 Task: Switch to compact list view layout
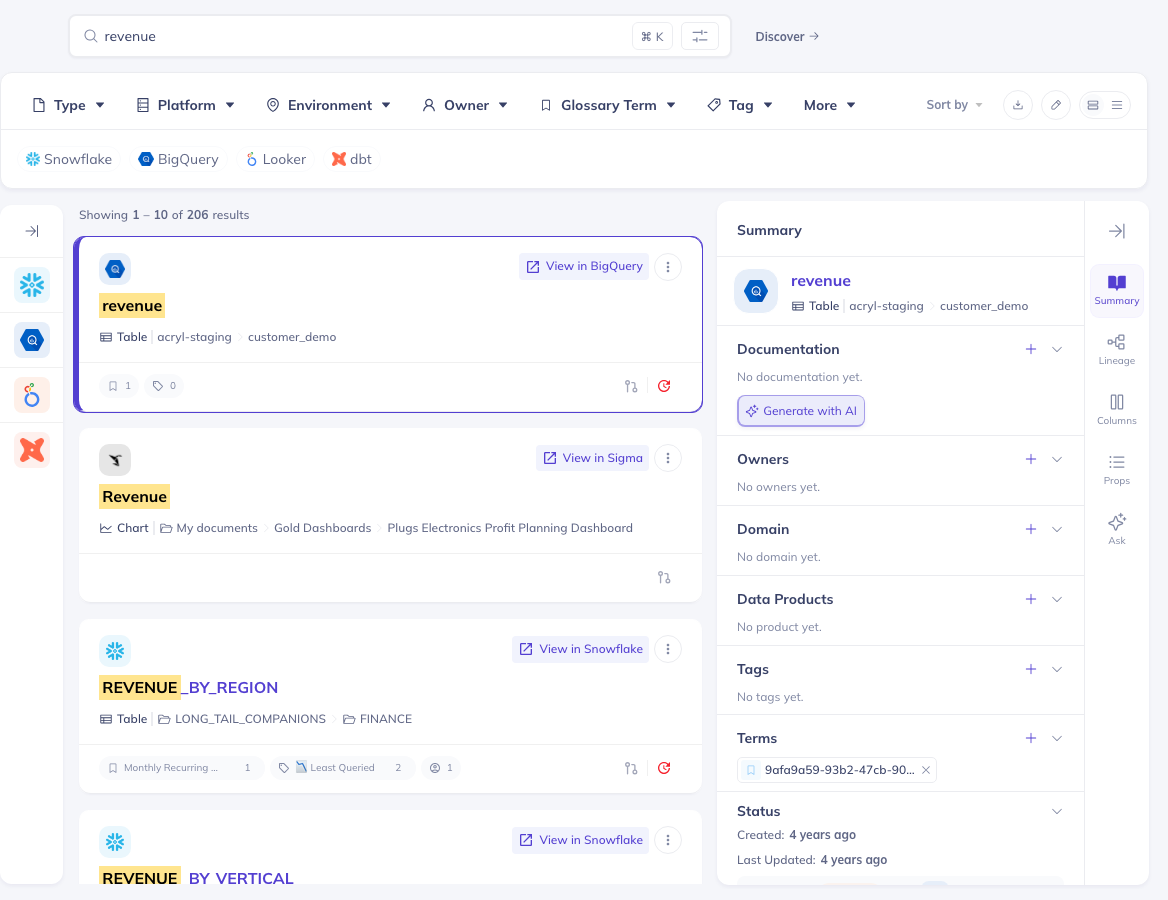pyautogui.click(x=1117, y=105)
